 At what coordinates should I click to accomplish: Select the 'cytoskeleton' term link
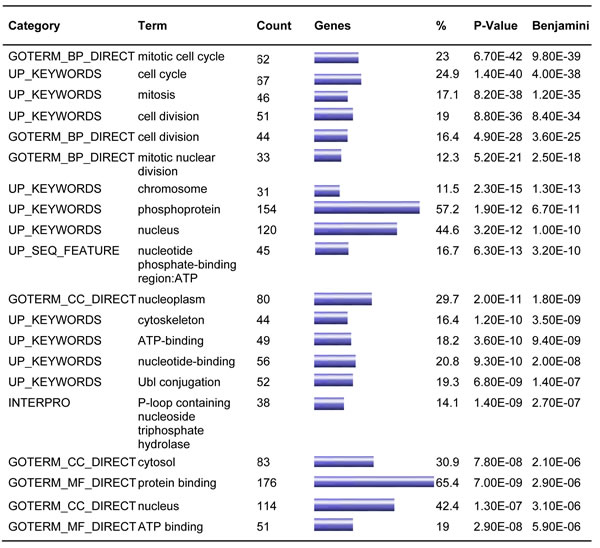tap(170, 320)
